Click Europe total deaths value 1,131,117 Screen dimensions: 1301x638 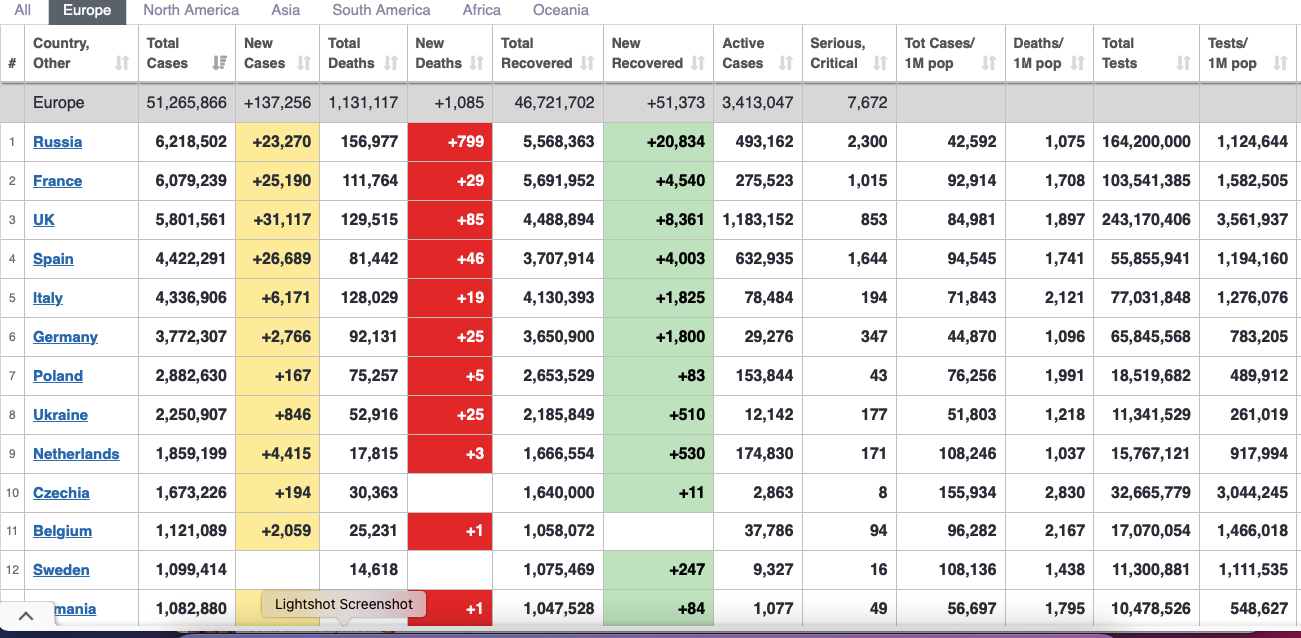[x=363, y=103]
